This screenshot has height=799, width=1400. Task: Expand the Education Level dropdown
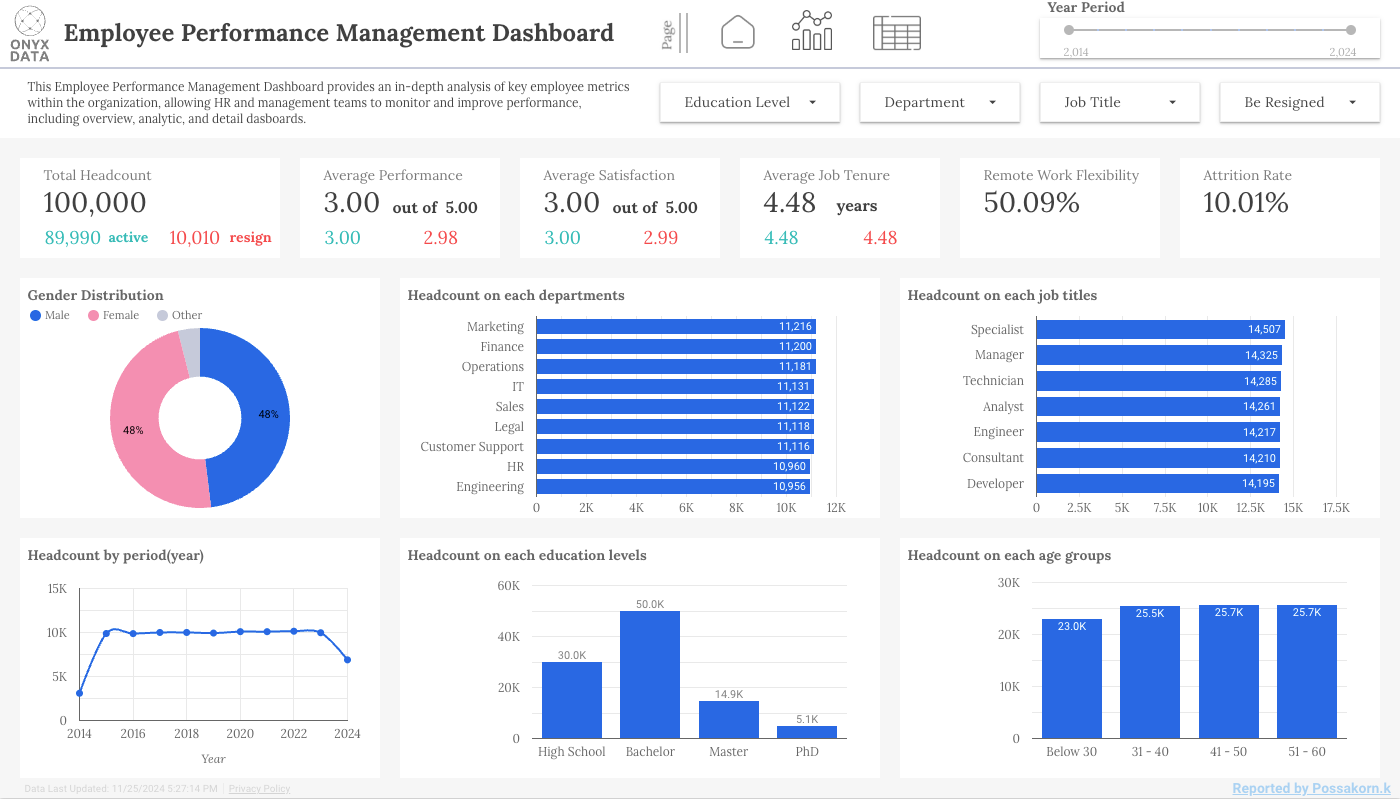[750, 102]
